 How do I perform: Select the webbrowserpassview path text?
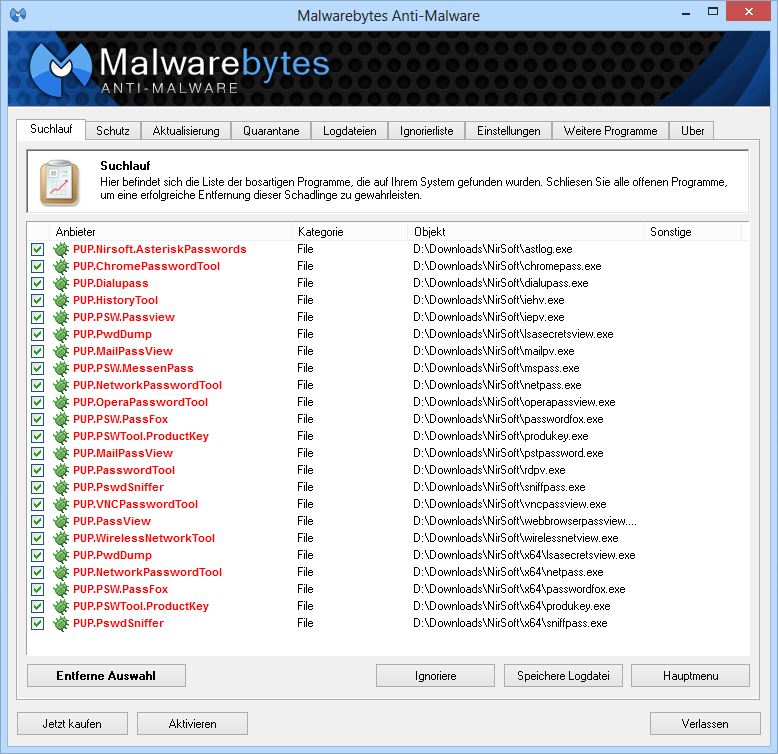point(525,521)
